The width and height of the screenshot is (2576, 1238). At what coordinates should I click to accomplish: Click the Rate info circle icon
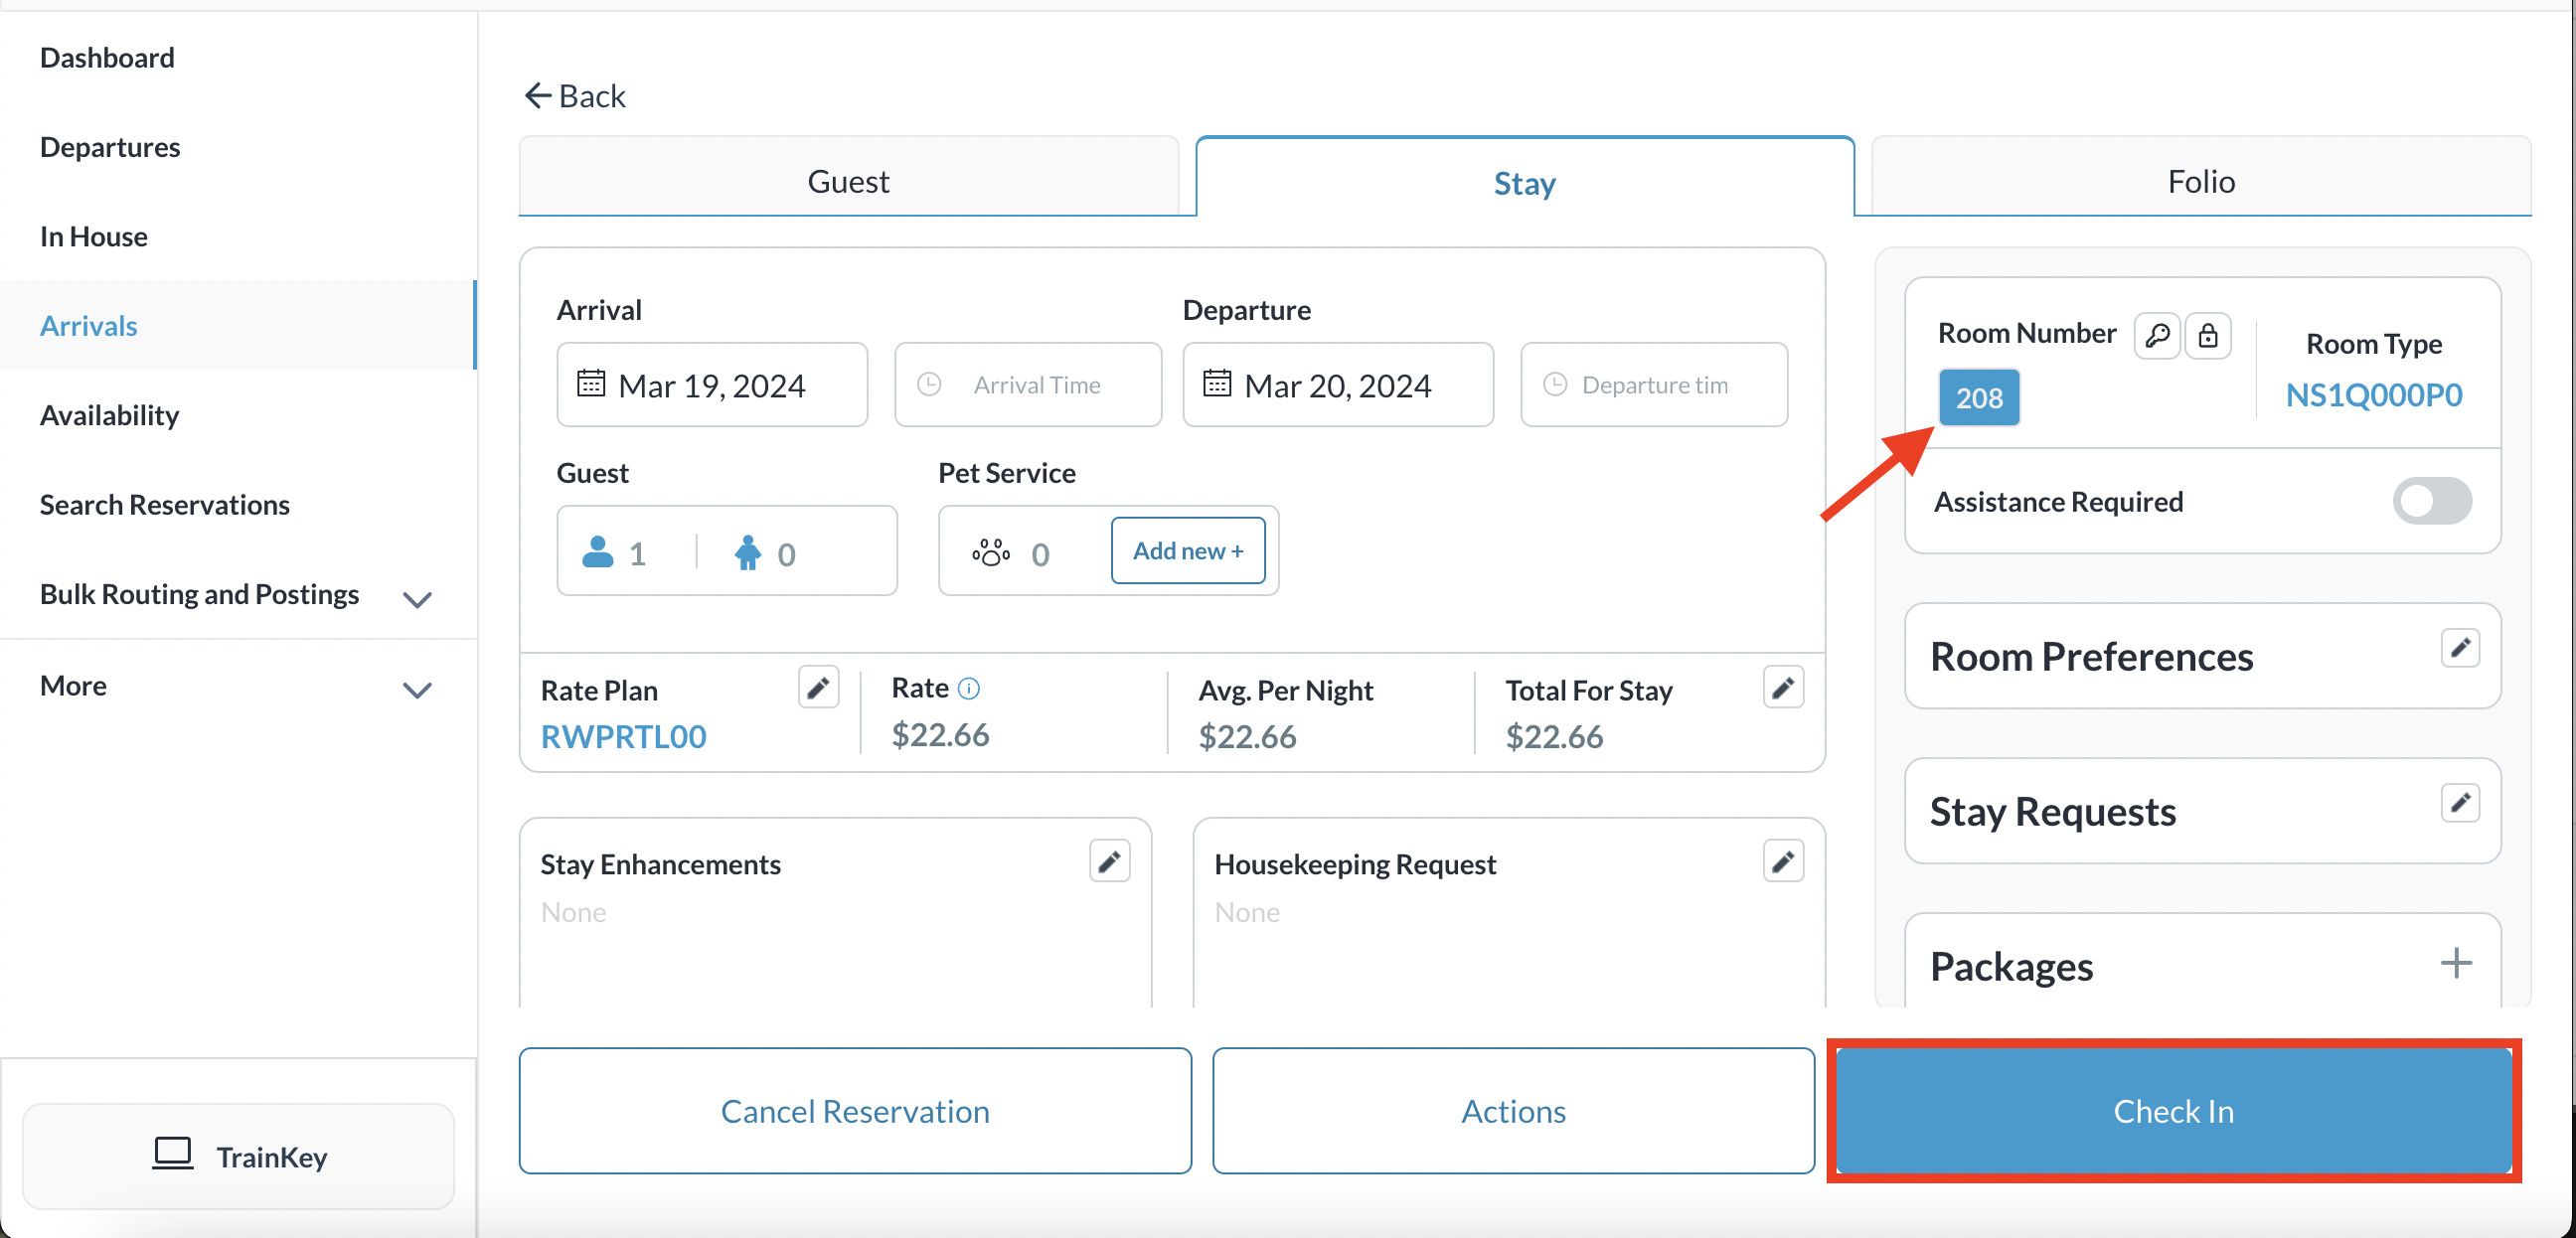pos(968,688)
